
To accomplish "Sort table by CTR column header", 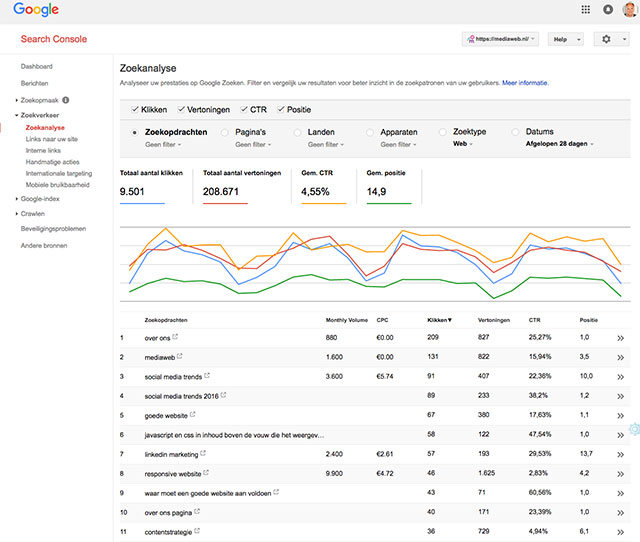I will click(534, 320).
